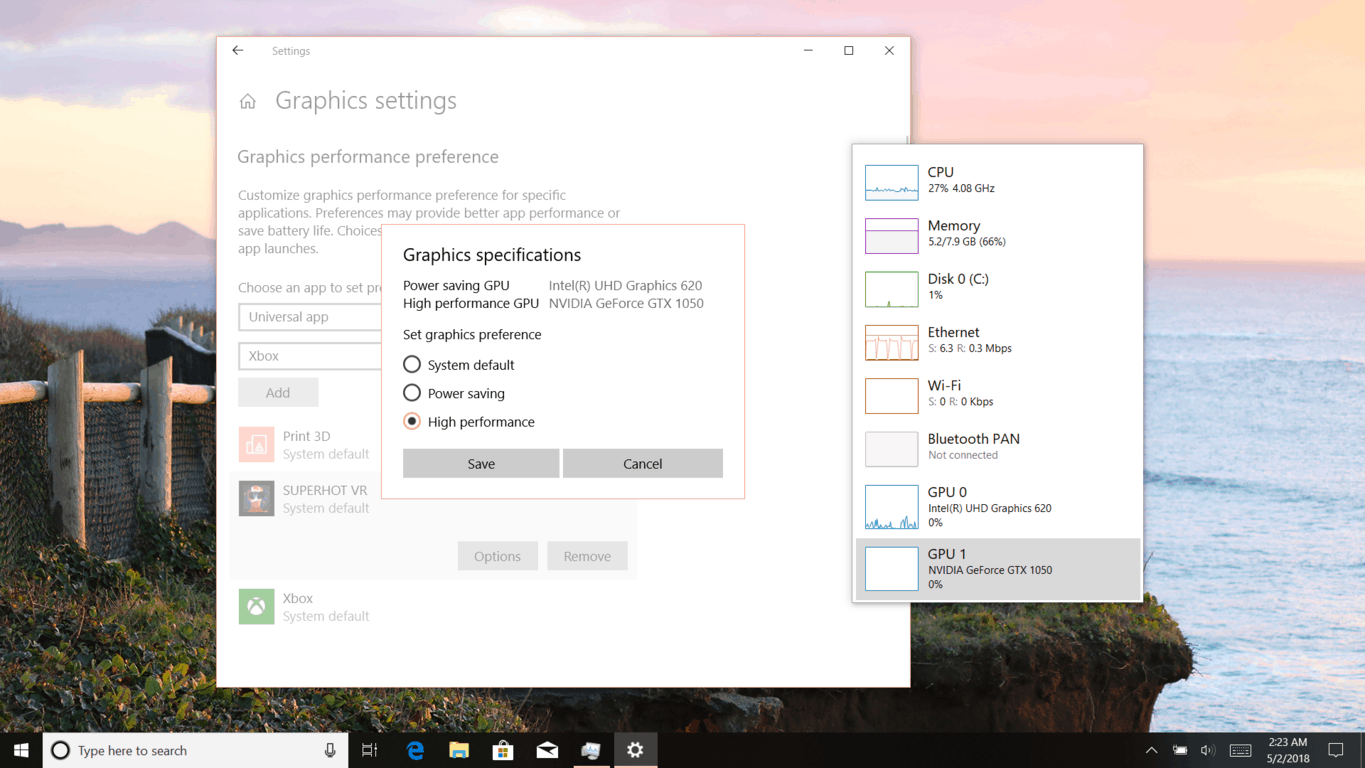Open the Windows Start menu
This screenshot has width=1365, height=768.
21,750
